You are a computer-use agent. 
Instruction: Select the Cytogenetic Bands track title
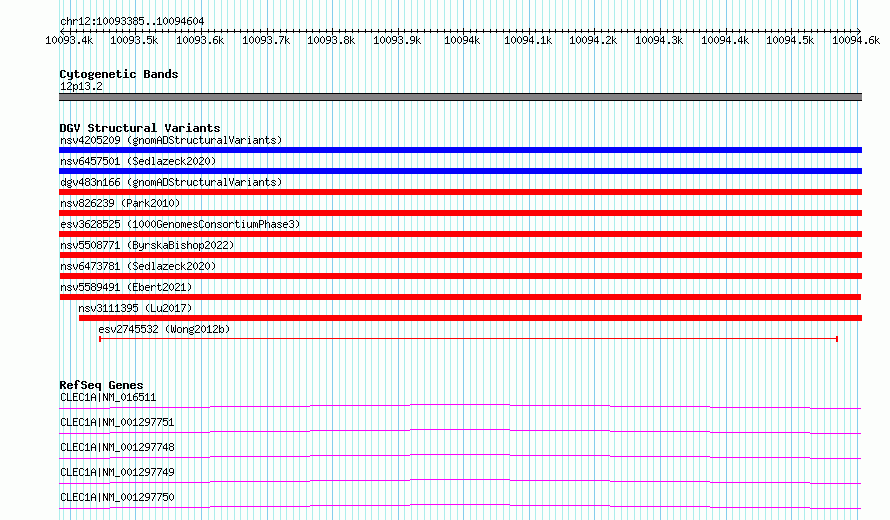coord(119,74)
